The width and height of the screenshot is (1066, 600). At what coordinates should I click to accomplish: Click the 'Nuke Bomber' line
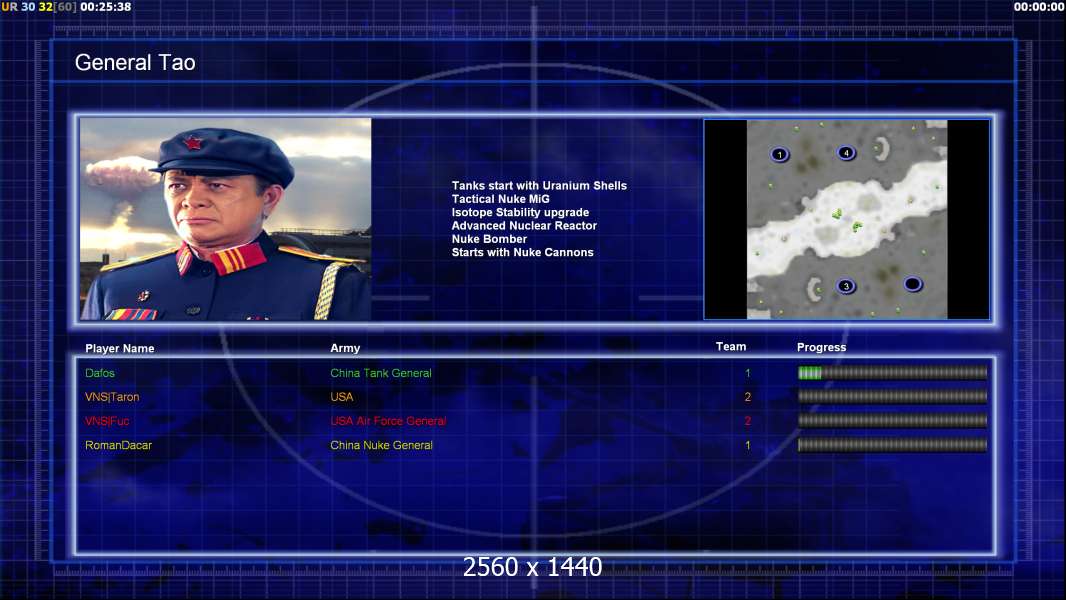(489, 239)
